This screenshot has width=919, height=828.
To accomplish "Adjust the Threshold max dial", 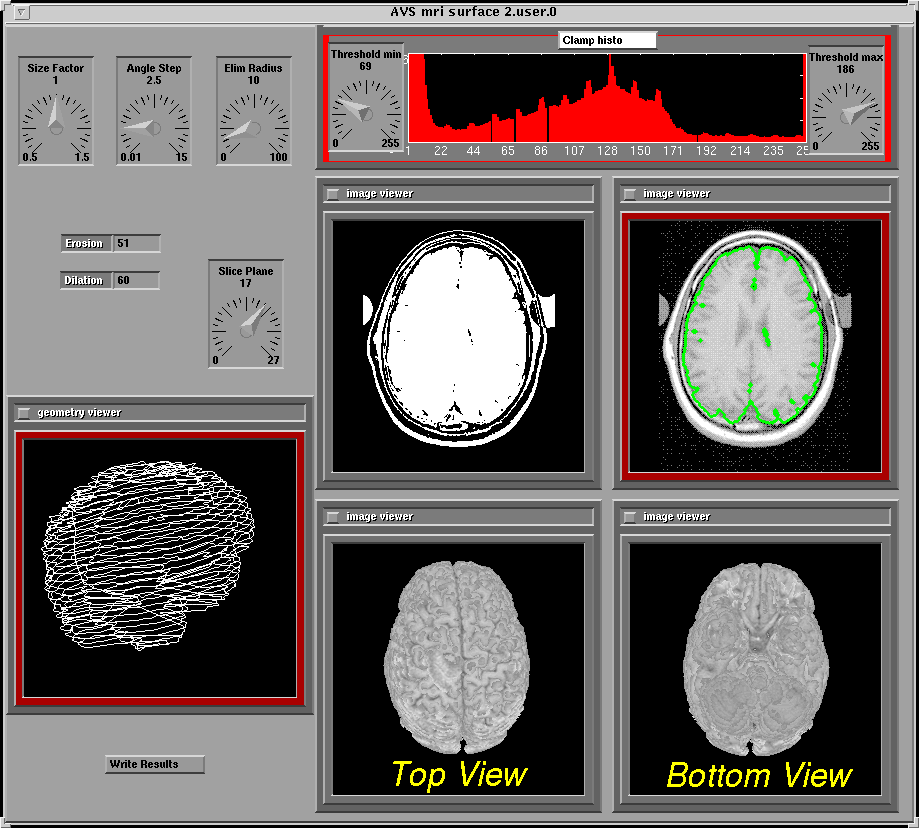I will (846, 112).
